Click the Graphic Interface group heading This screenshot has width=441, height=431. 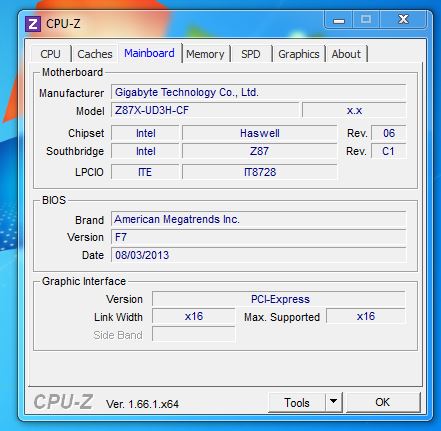tap(84, 281)
